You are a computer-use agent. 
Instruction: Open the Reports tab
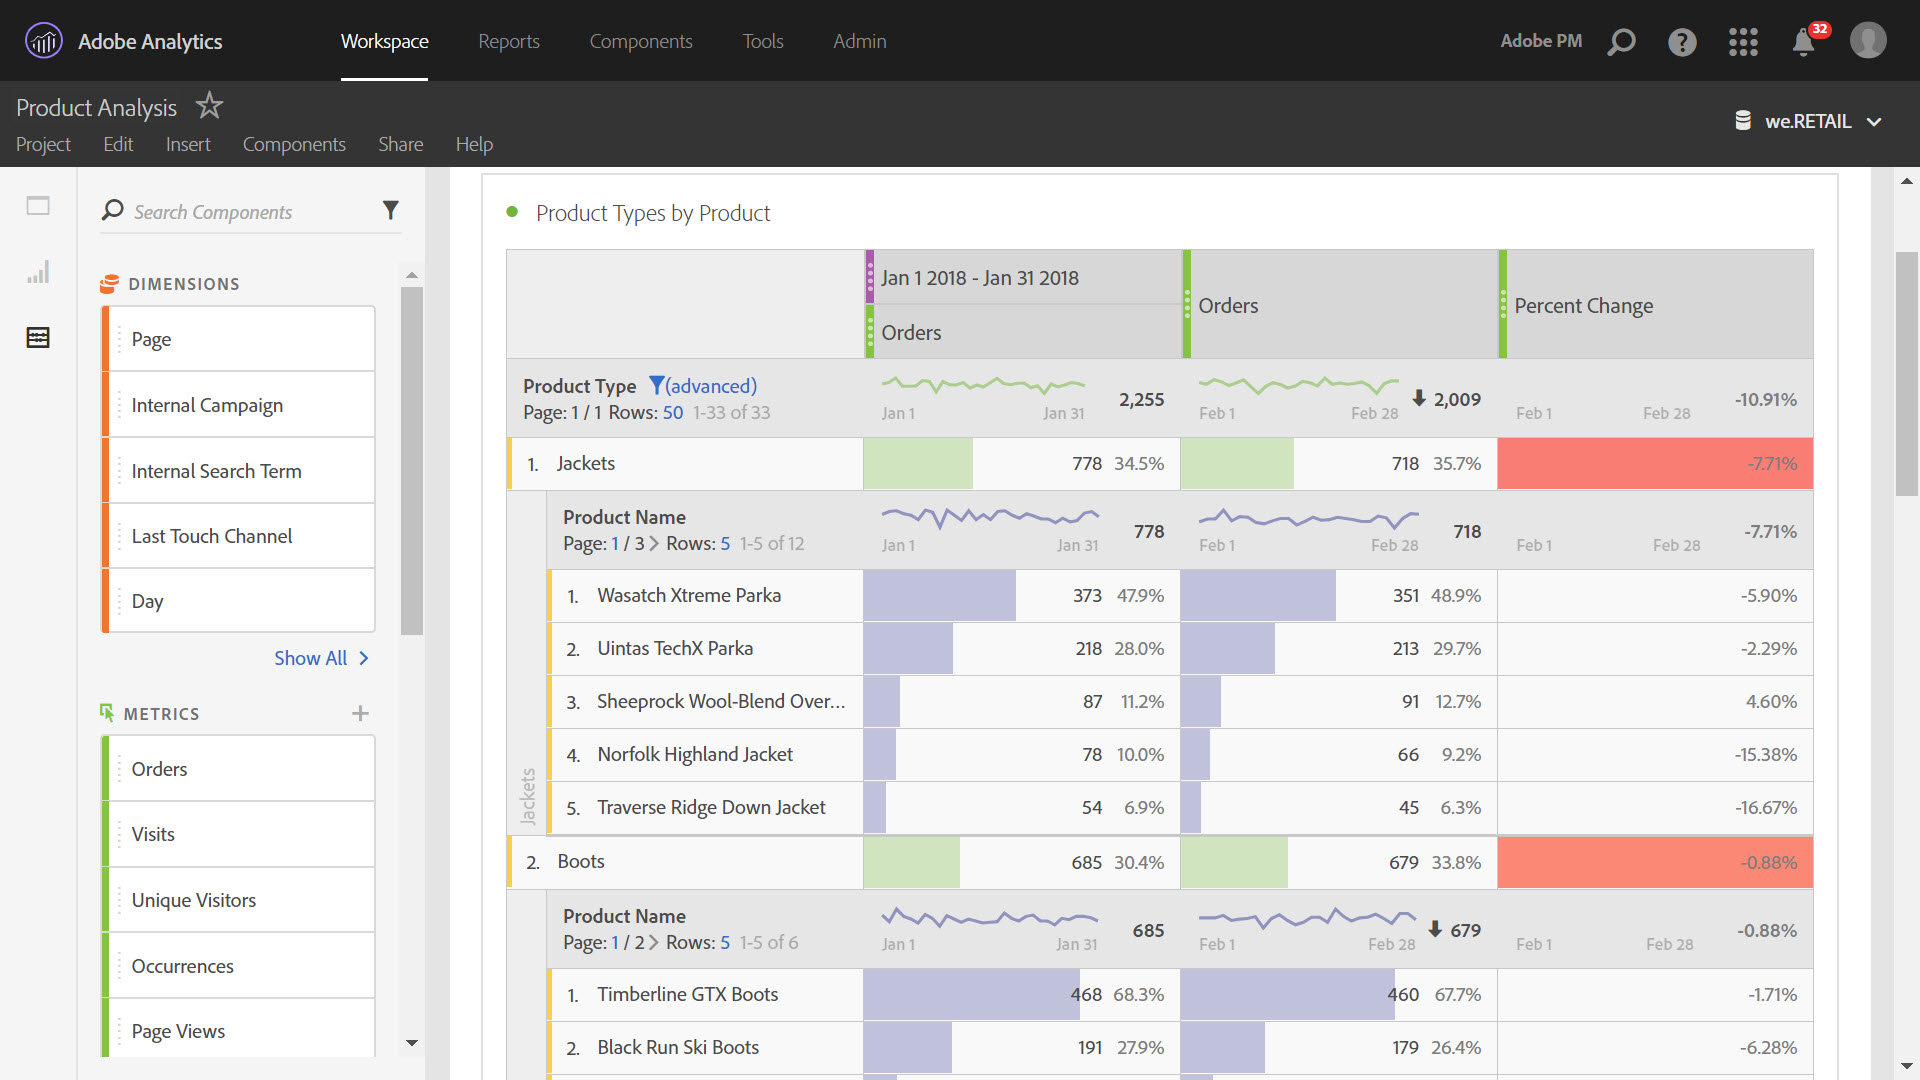point(508,41)
